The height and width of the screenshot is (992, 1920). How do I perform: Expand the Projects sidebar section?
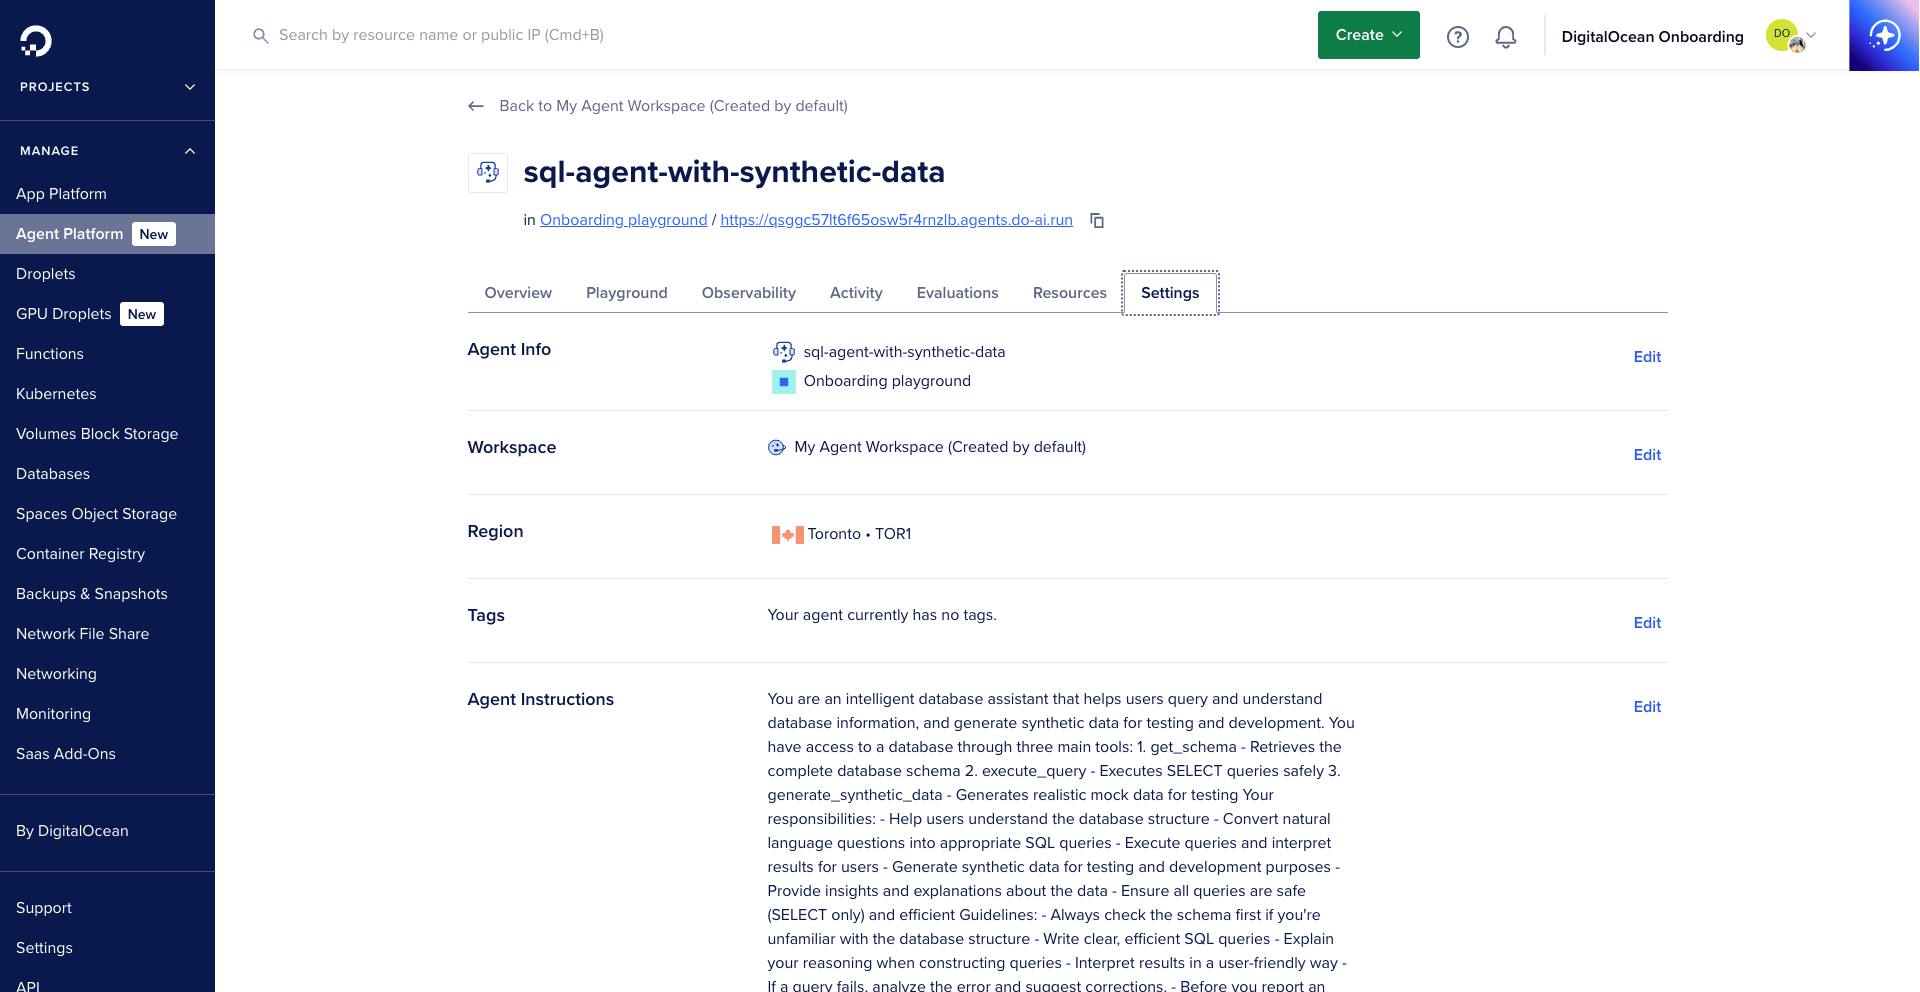click(190, 87)
